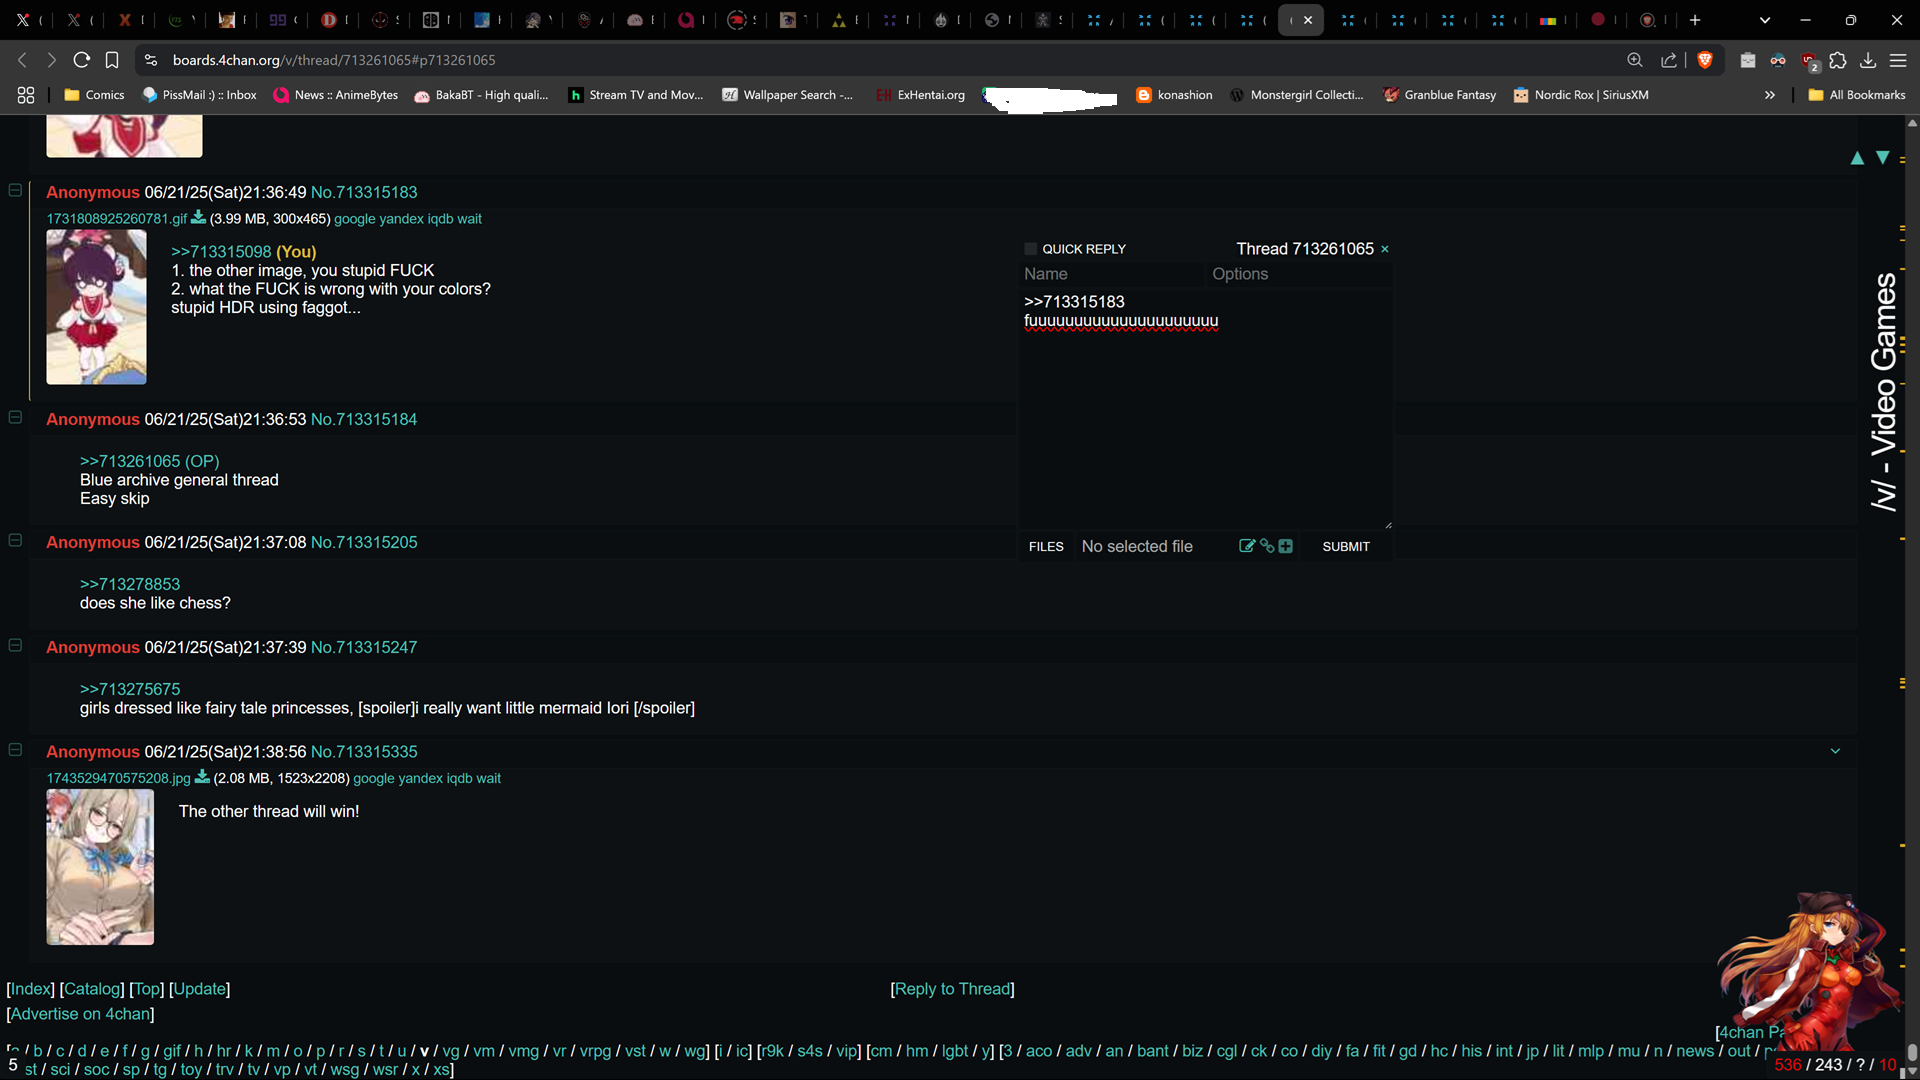Close the active tab with its x
This screenshot has width=1920, height=1080.
1308,20
